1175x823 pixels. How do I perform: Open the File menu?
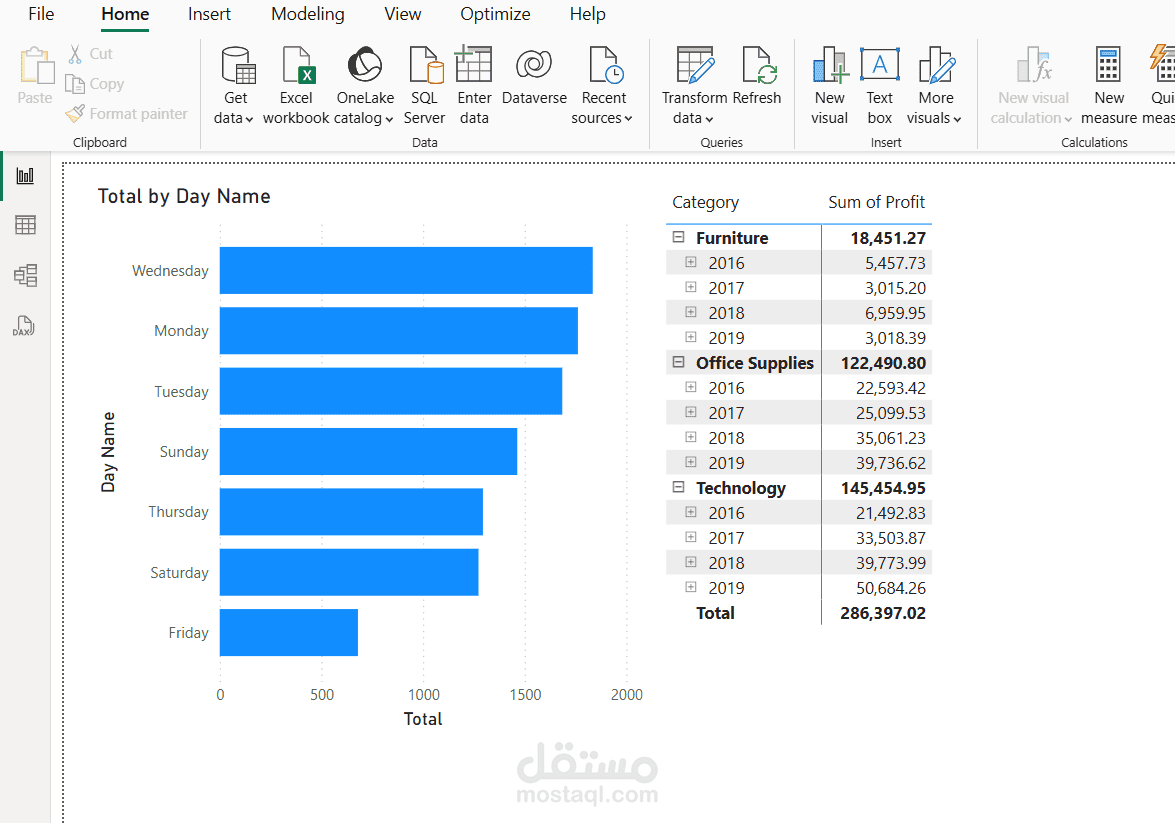coord(40,14)
